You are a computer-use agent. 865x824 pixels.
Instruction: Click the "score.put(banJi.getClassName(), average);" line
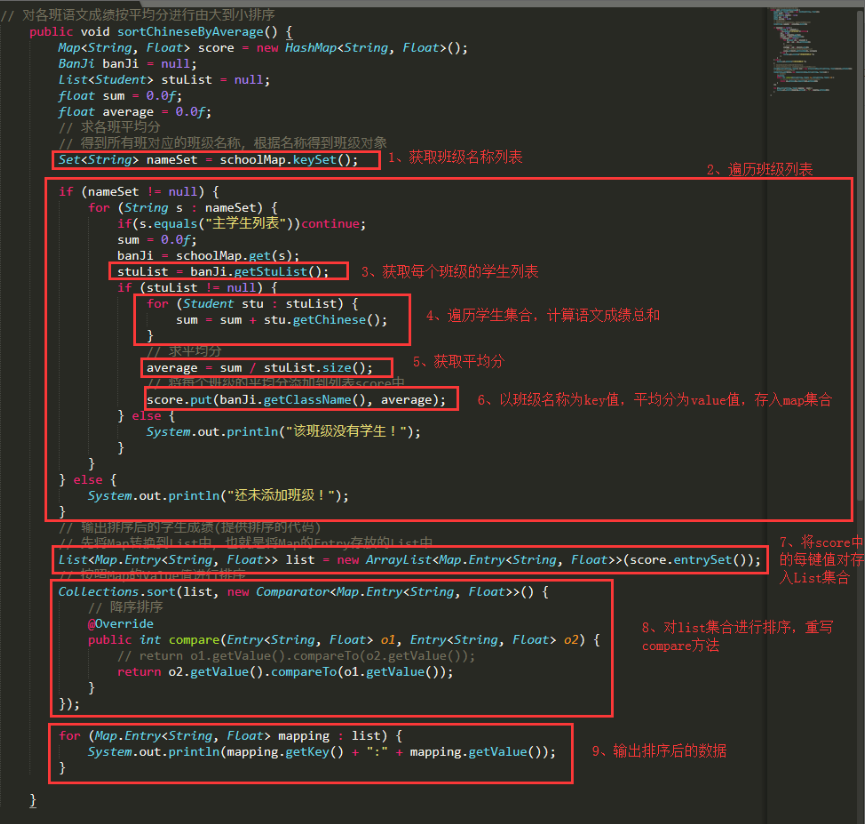pyautogui.click(x=296, y=400)
